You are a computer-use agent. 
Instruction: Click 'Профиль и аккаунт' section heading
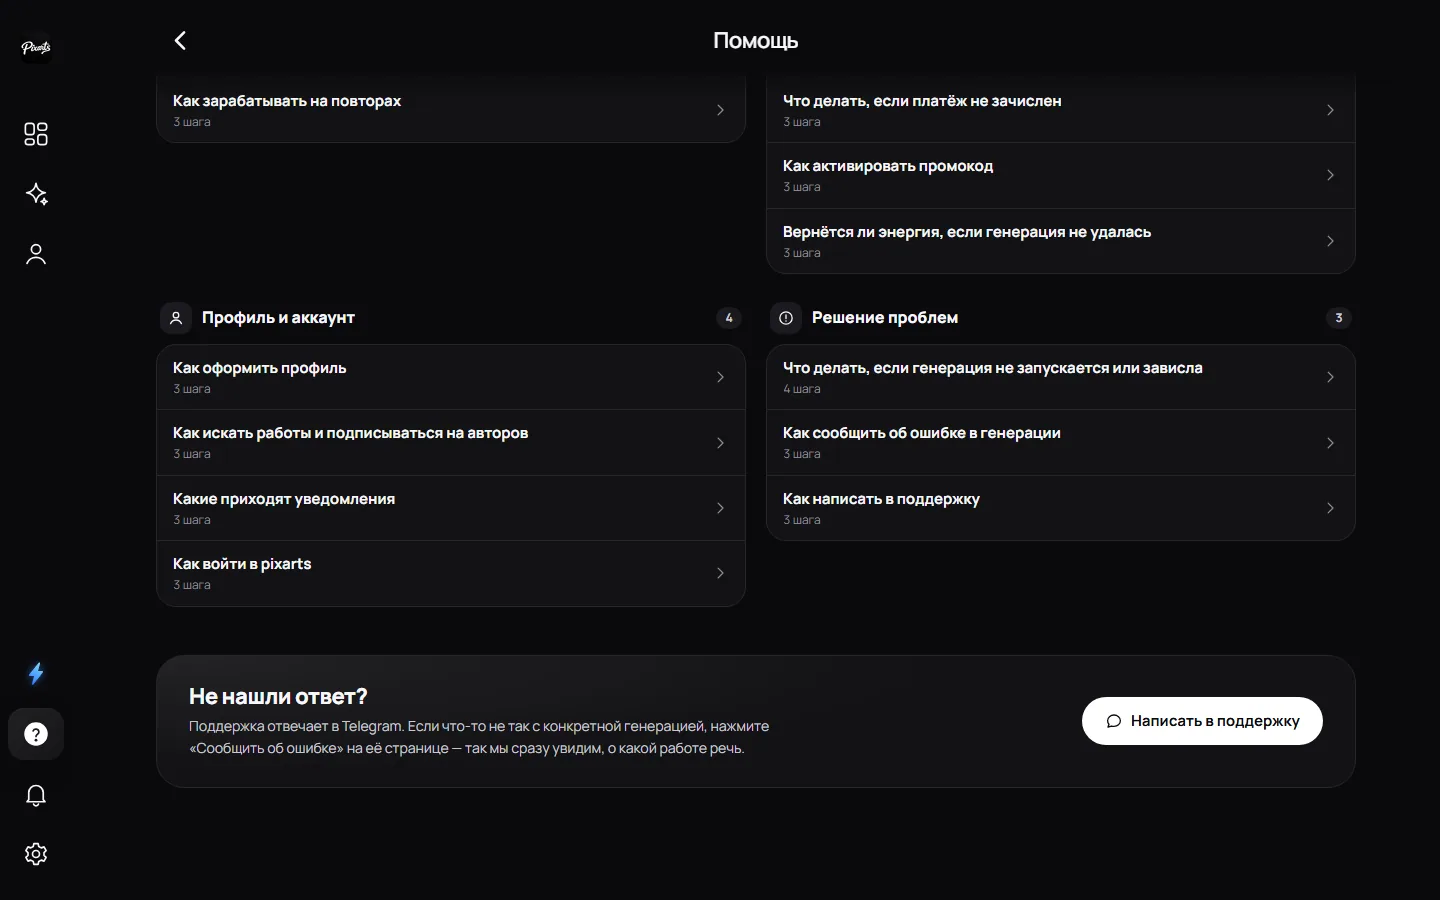(278, 318)
